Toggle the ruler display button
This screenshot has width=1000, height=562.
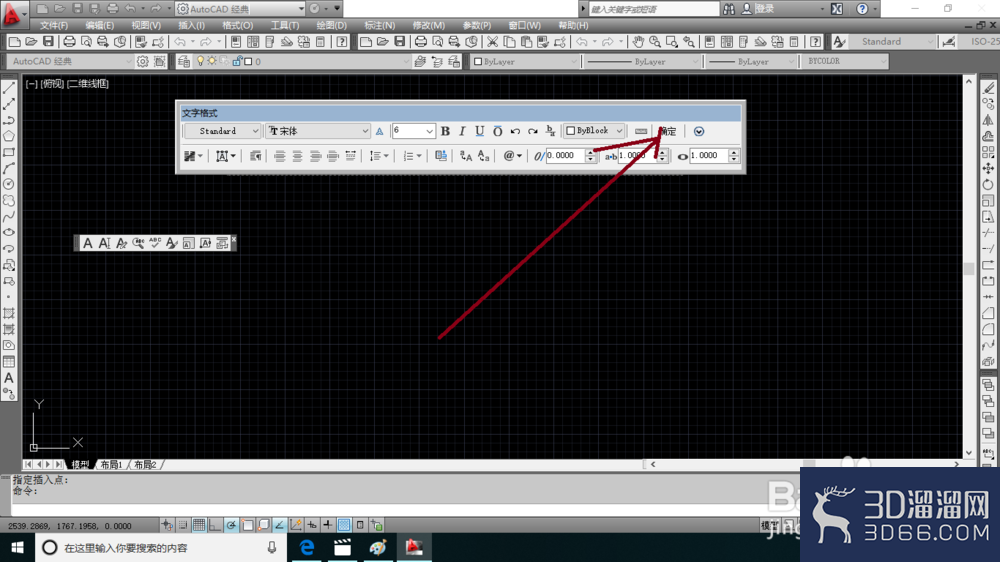coord(641,131)
